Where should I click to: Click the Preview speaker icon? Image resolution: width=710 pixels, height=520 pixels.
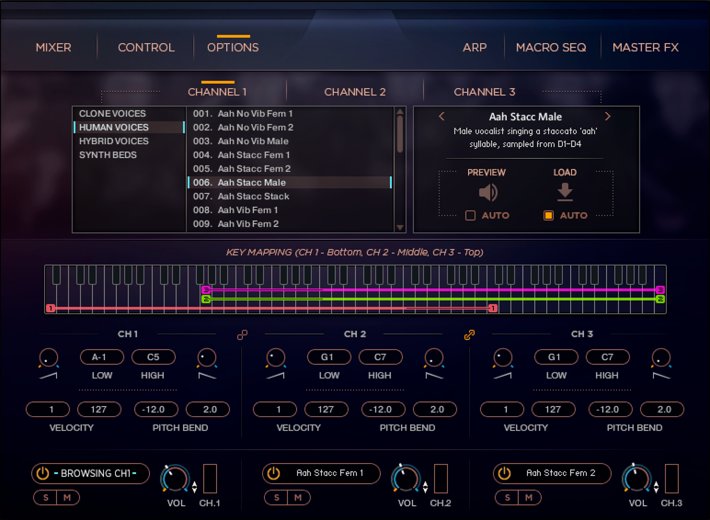tap(487, 193)
